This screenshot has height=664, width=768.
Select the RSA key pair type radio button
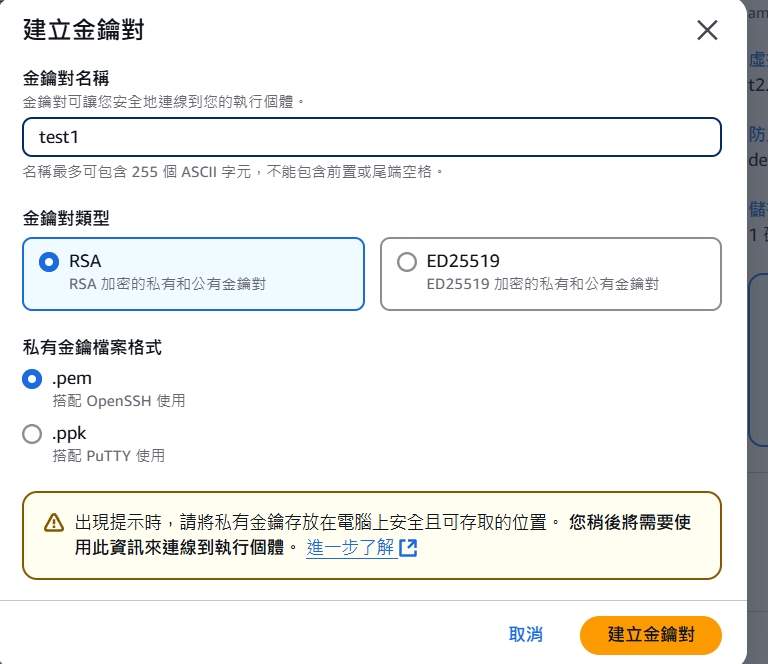pos(48,262)
